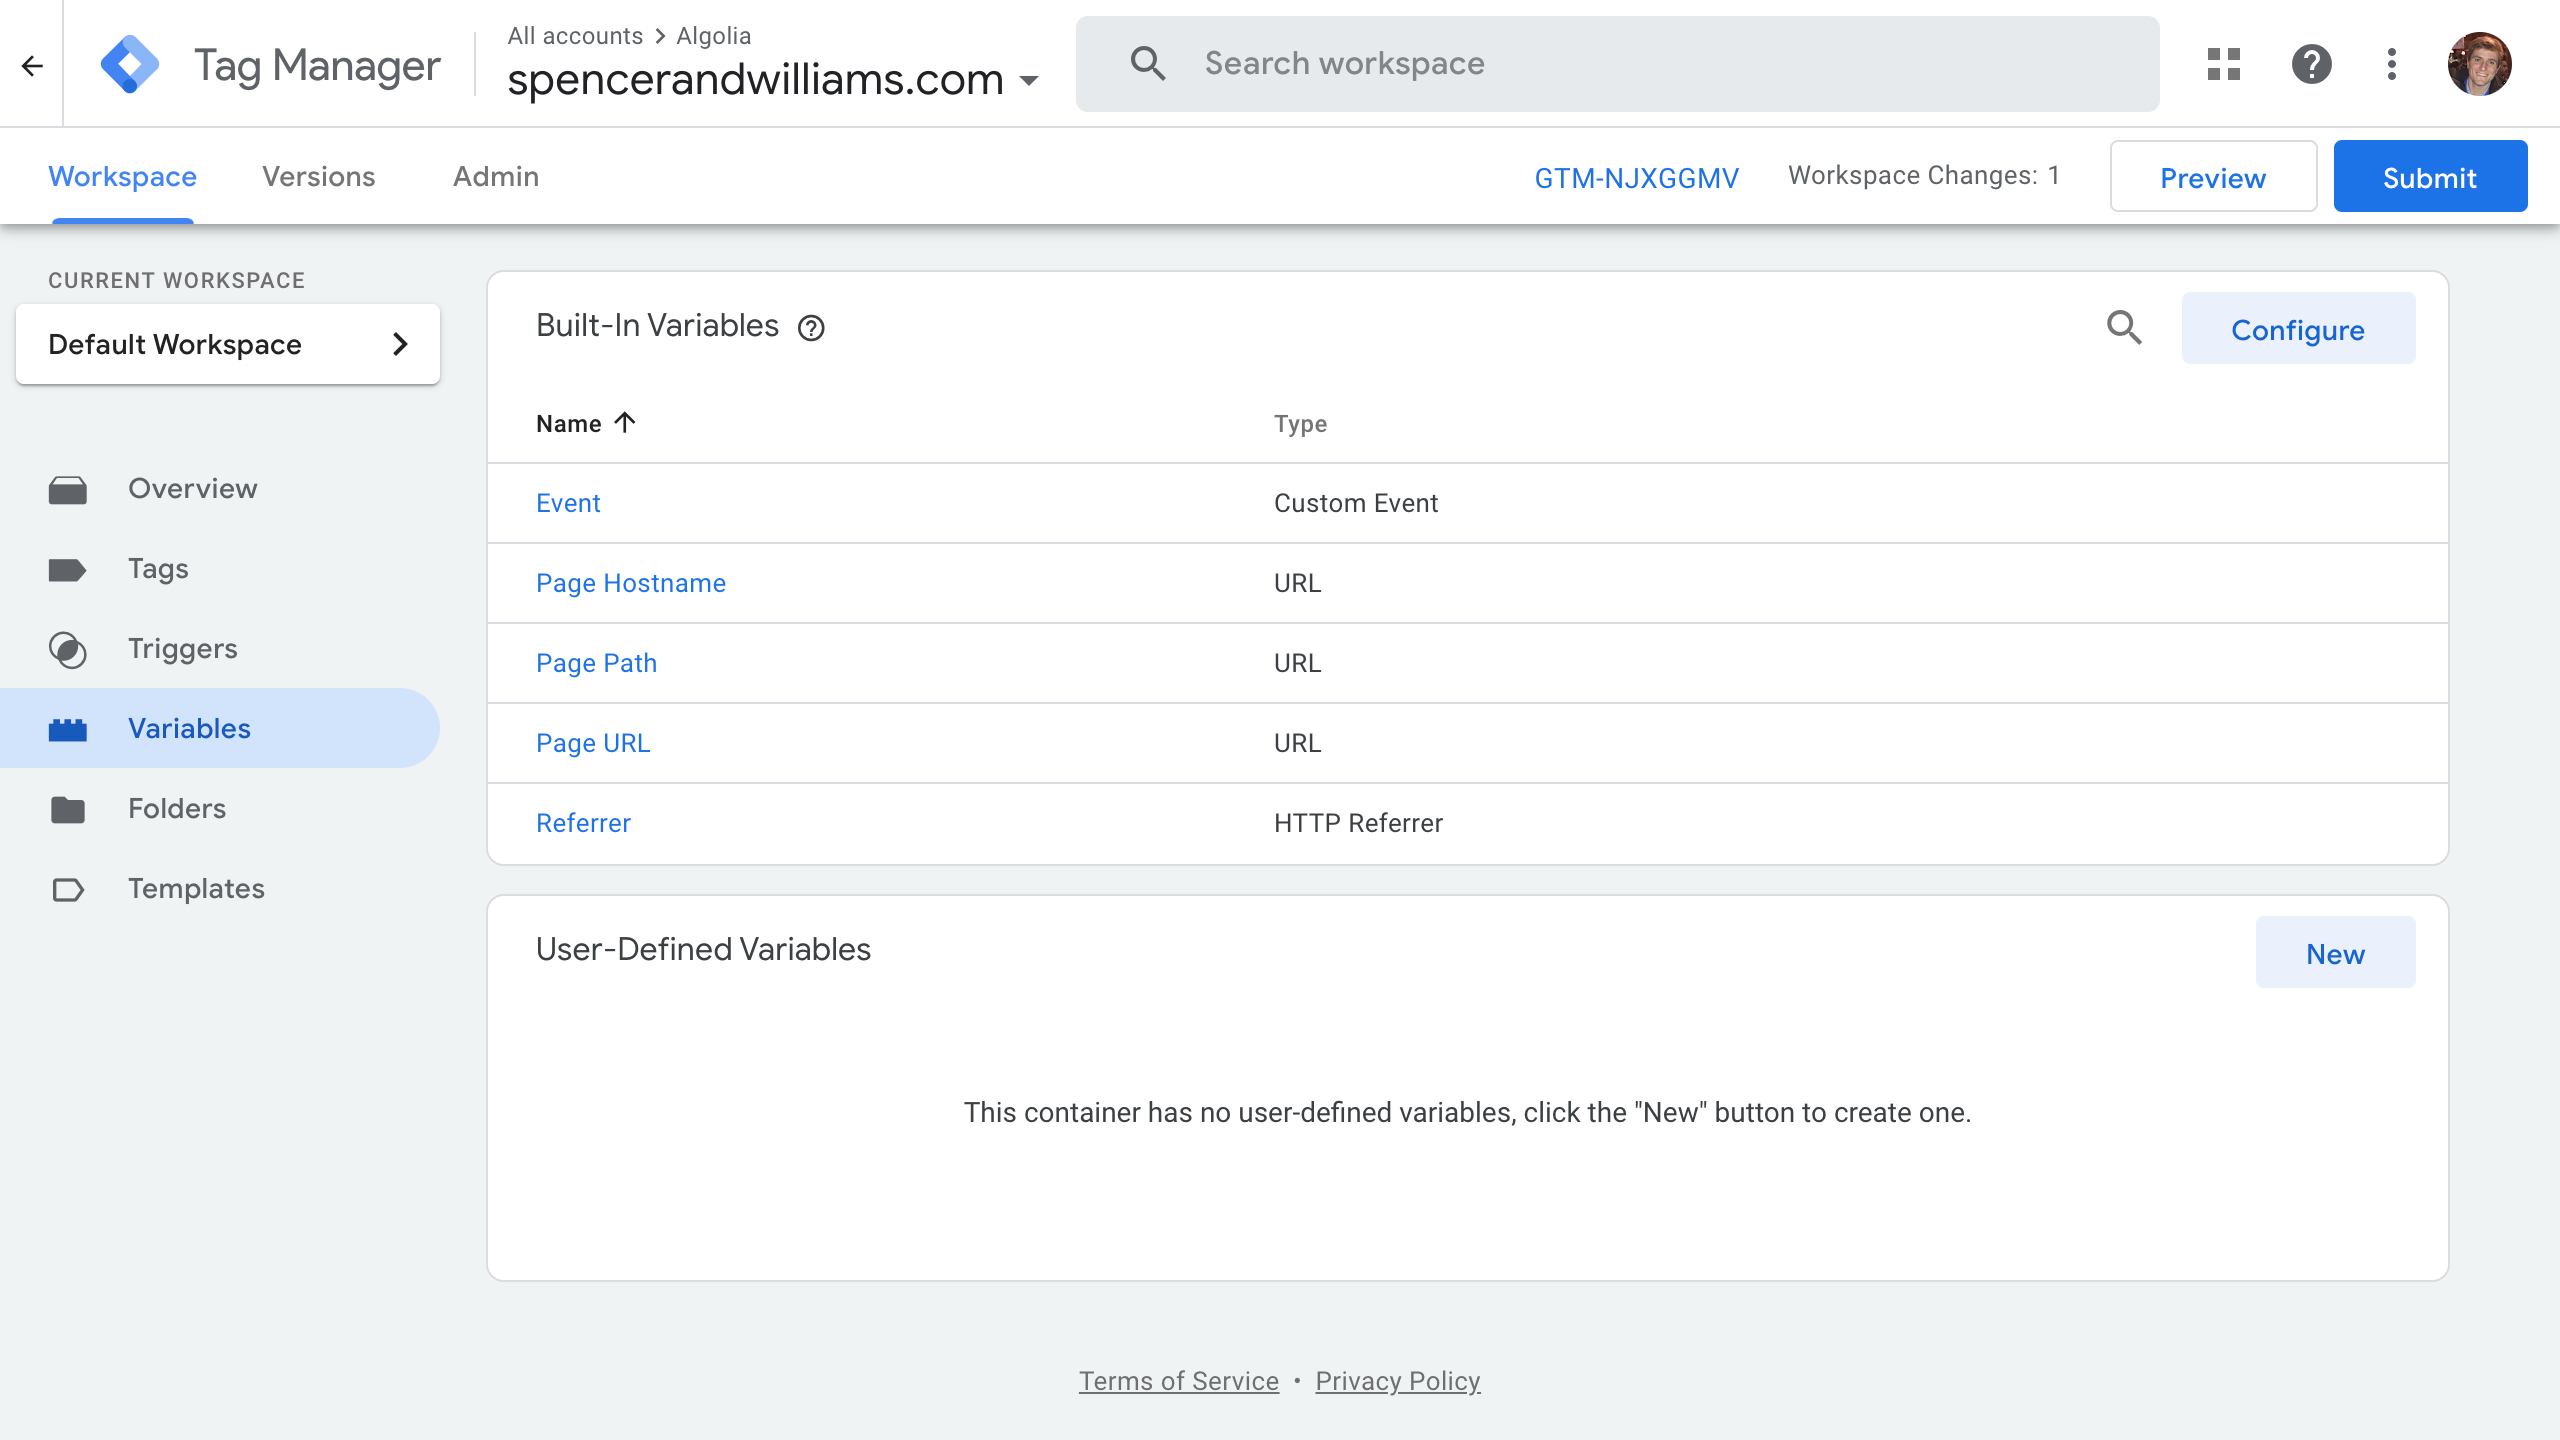Click the Event variable link

point(568,503)
